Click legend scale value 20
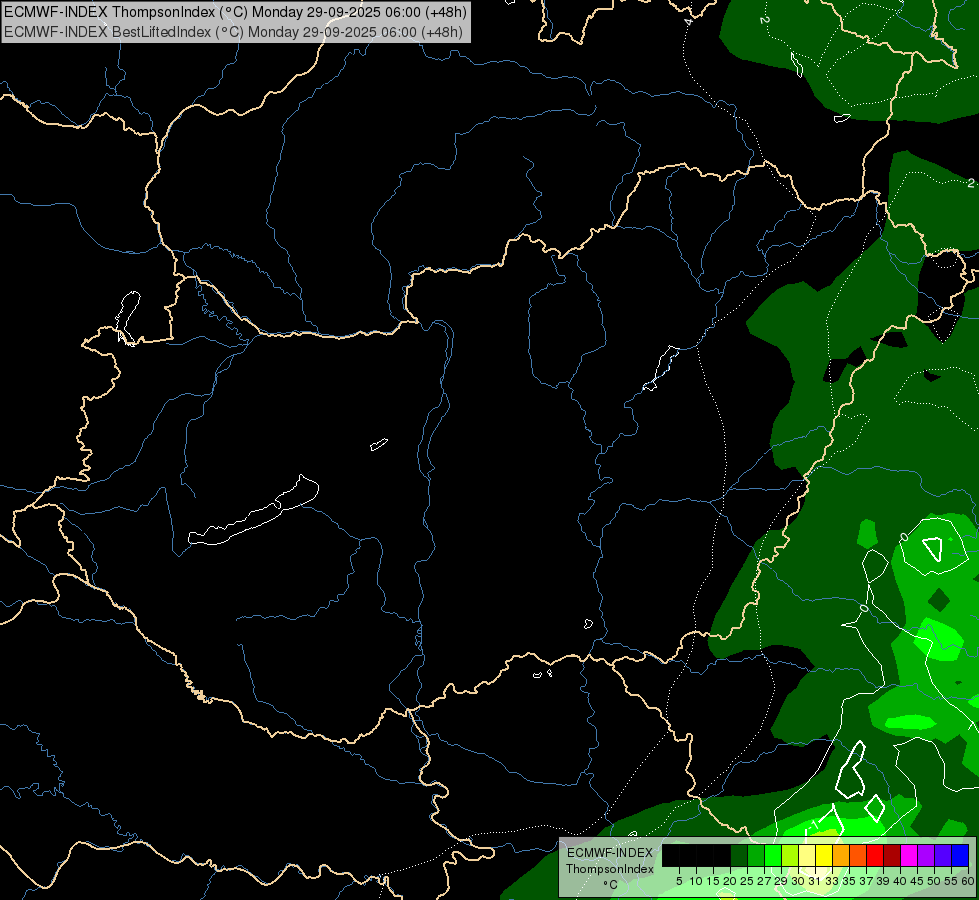Screen dimensions: 979x900 pyautogui.click(x=730, y=881)
